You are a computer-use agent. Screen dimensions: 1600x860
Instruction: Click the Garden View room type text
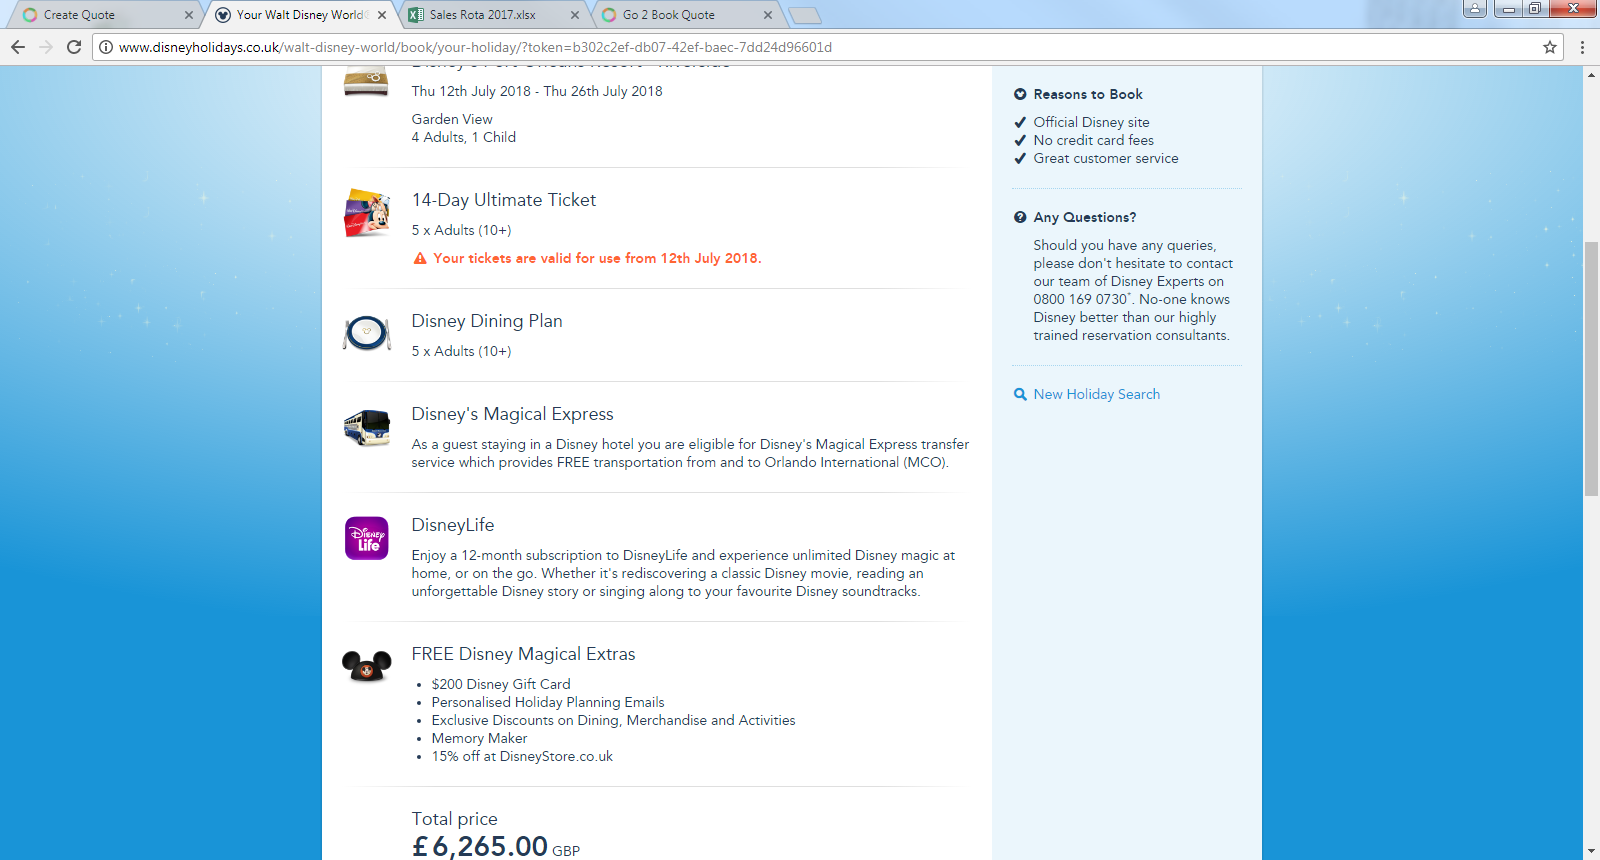[x=452, y=119]
